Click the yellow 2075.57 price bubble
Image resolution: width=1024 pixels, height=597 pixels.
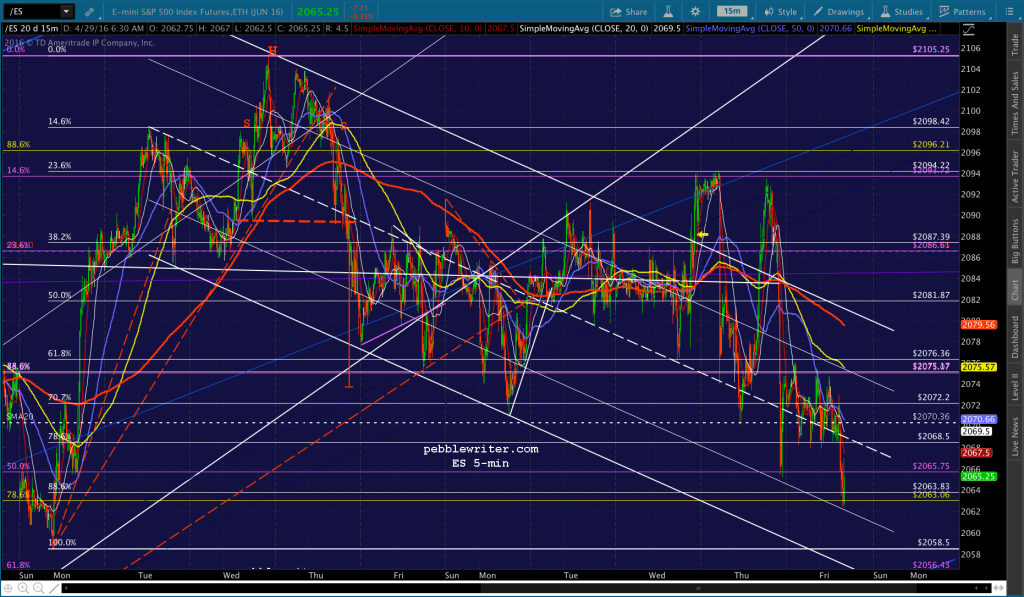pos(978,367)
